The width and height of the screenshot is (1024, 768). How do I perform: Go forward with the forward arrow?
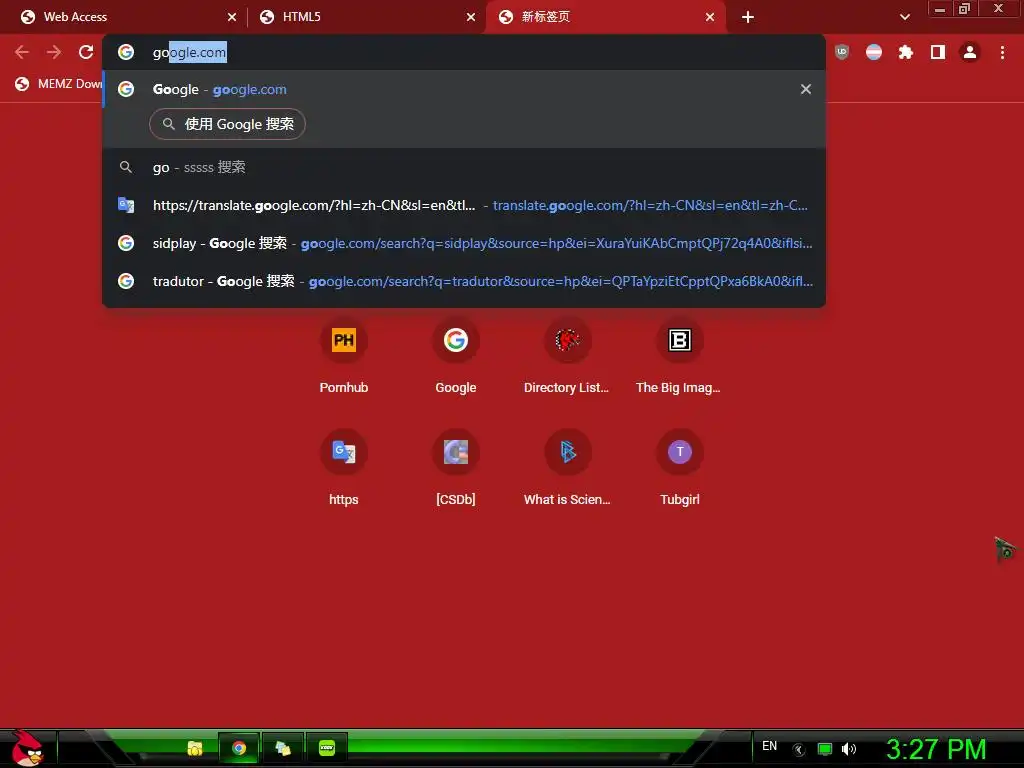[54, 52]
